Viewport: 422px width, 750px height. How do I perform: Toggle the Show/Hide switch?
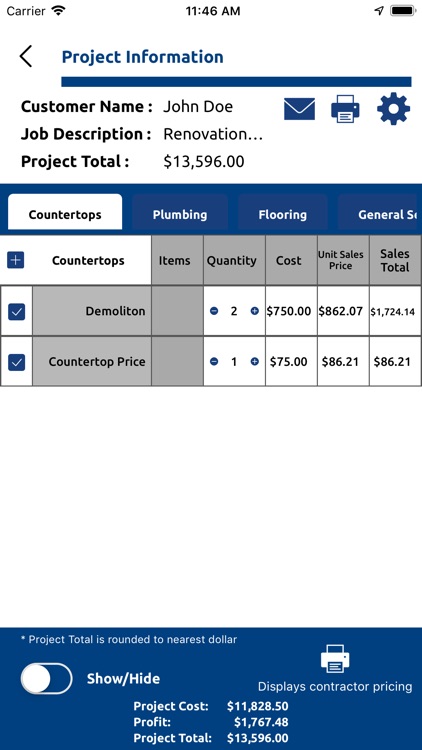point(46,678)
